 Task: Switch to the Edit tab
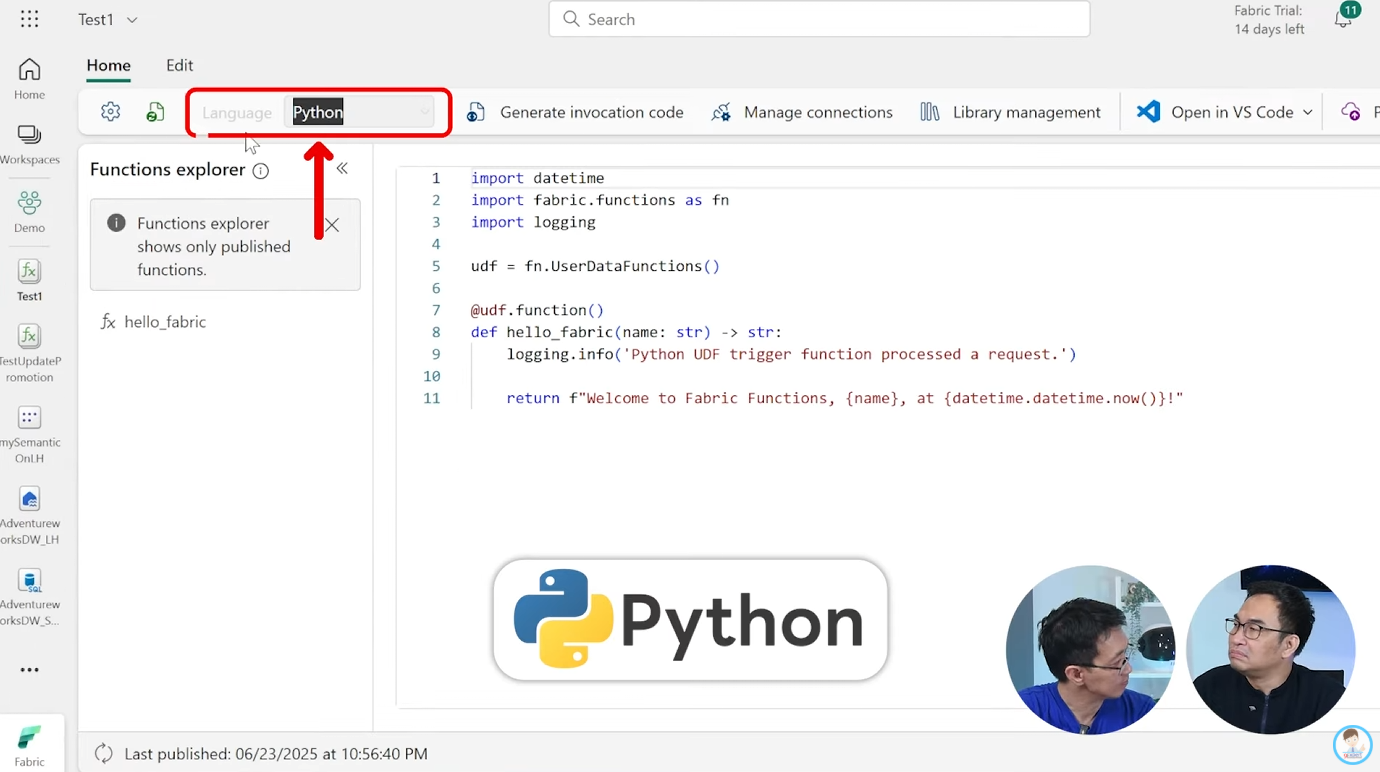tap(179, 65)
